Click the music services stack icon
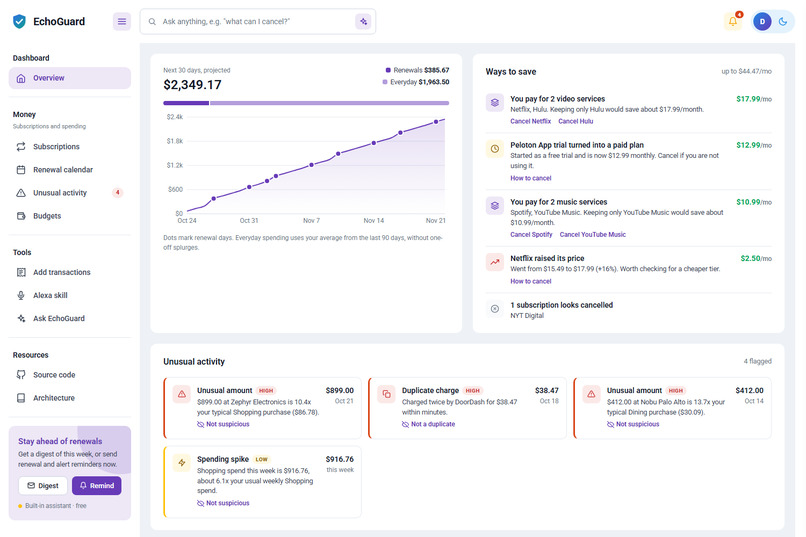 point(494,206)
